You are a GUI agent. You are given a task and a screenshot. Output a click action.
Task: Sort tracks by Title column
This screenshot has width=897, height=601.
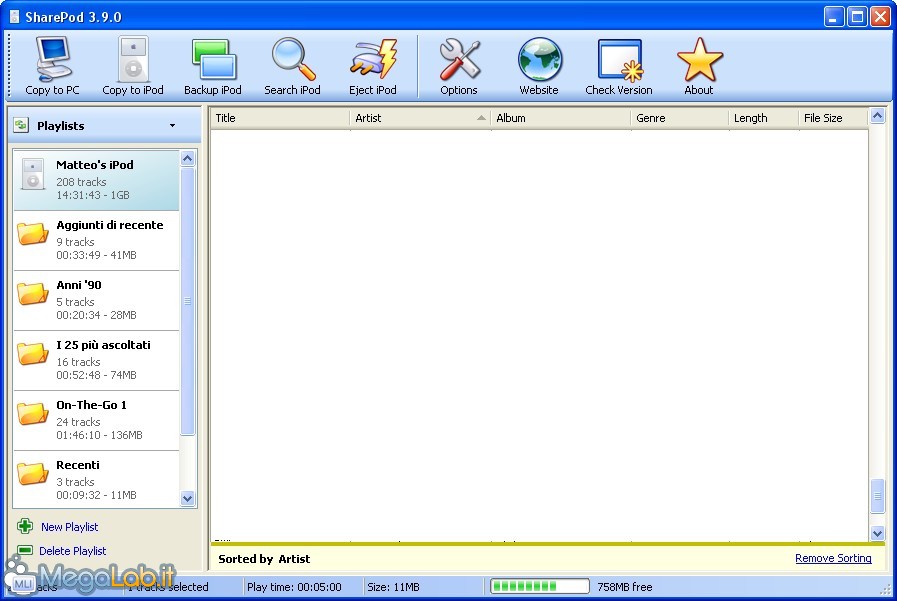click(280, 118)
